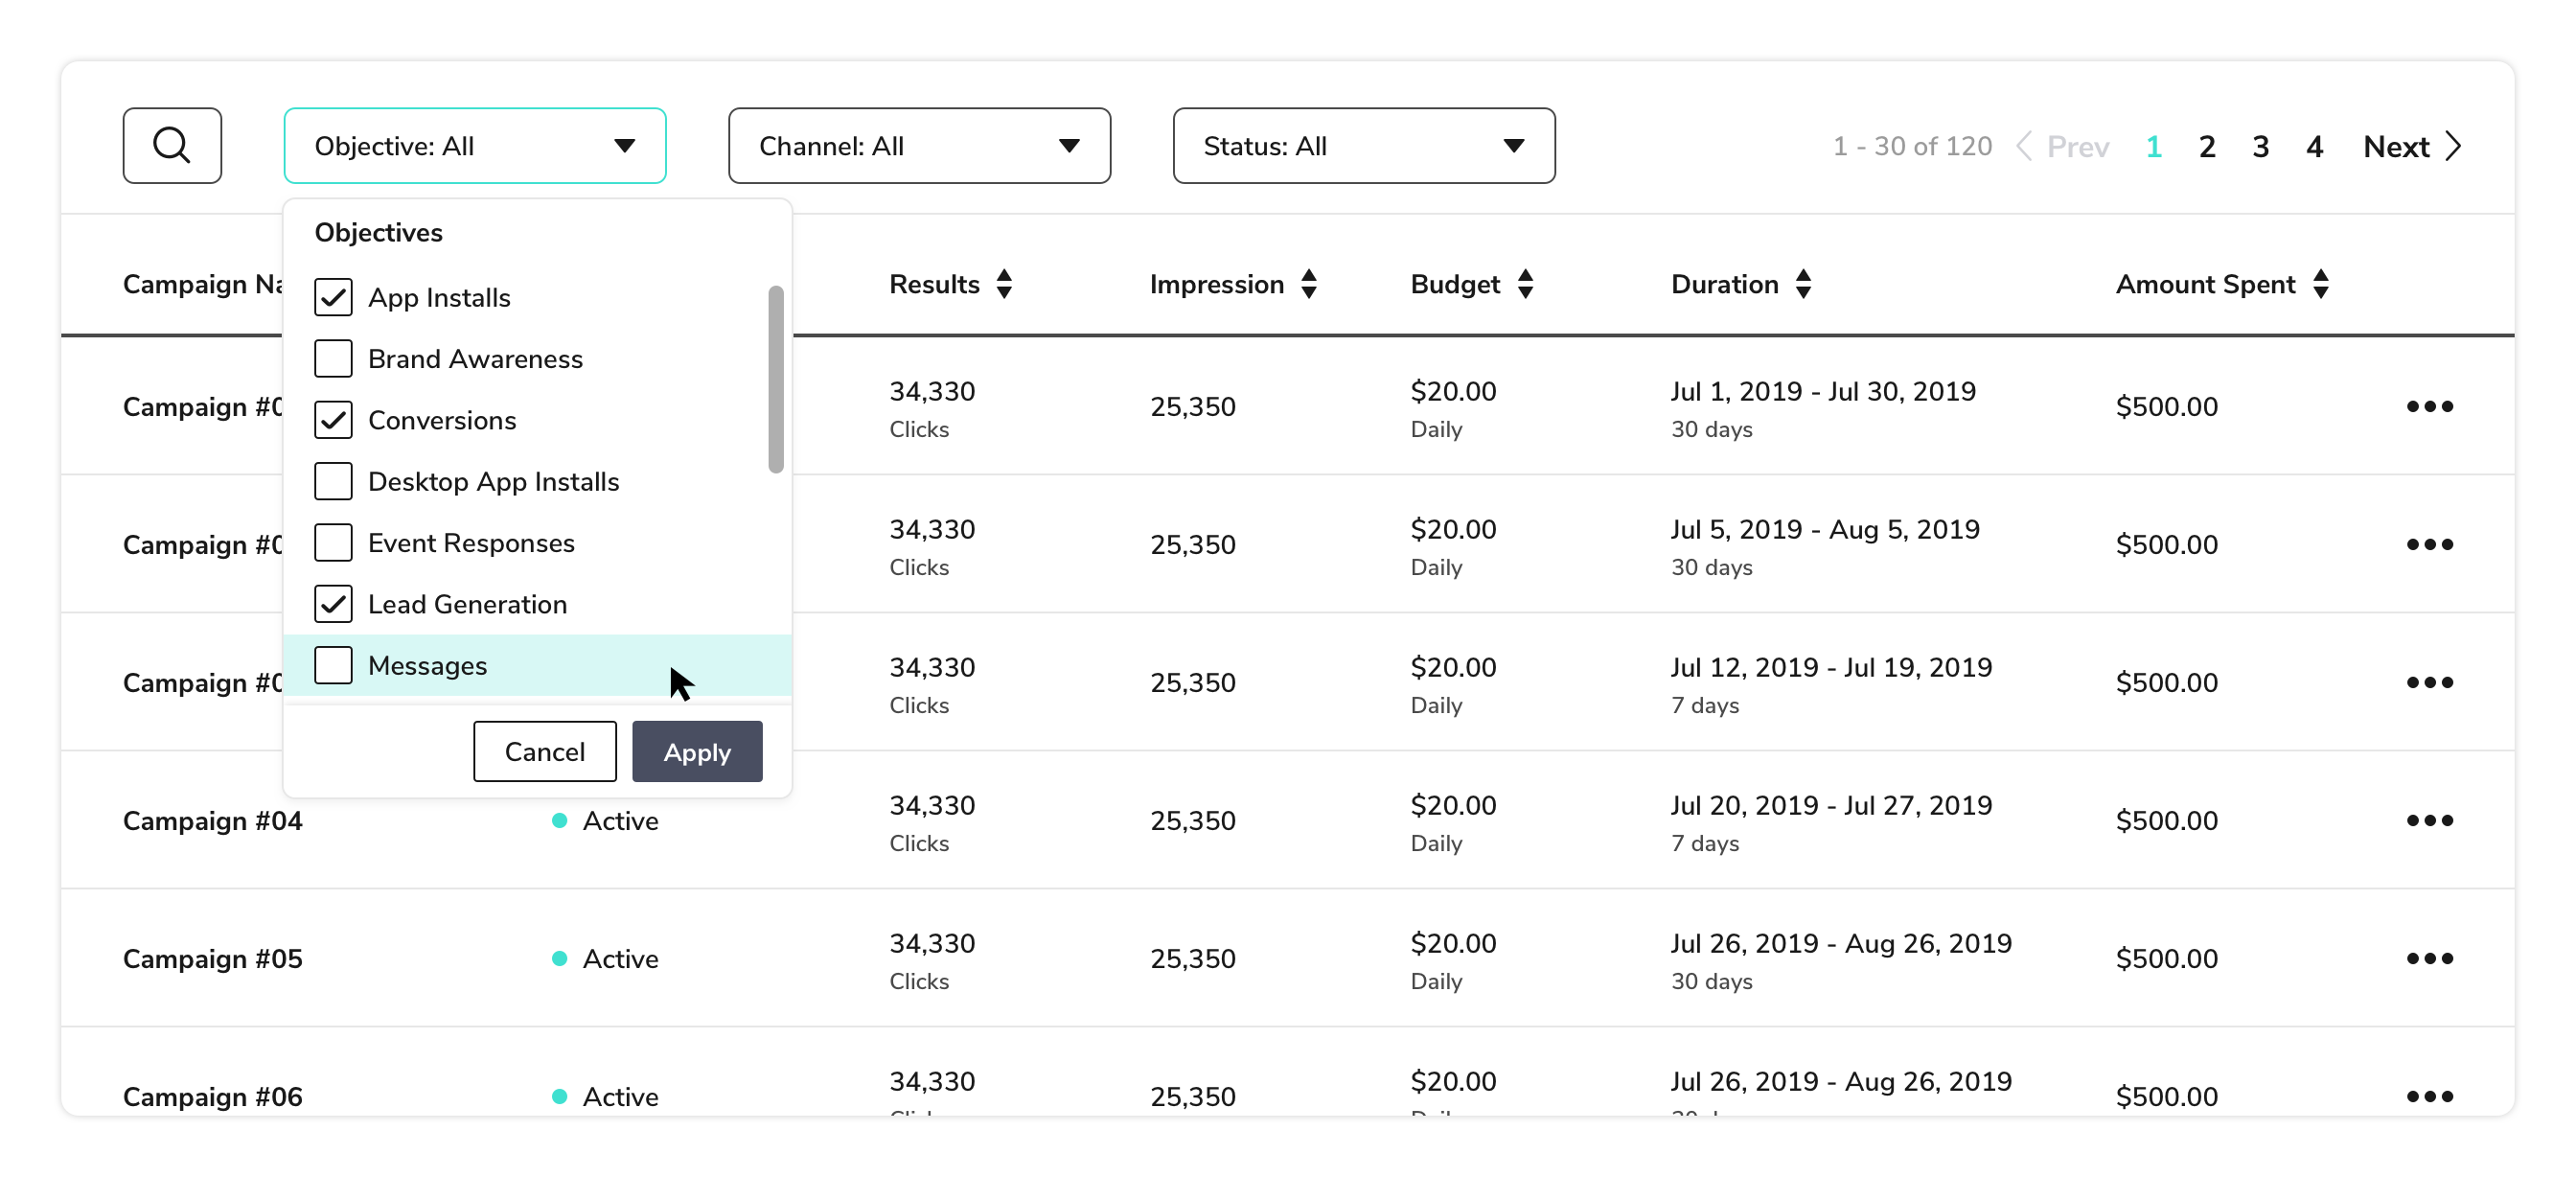This screenshot has height=1177, width=2576.
Task: Sort by Amount Spent column arrows
Action: 2320,284
